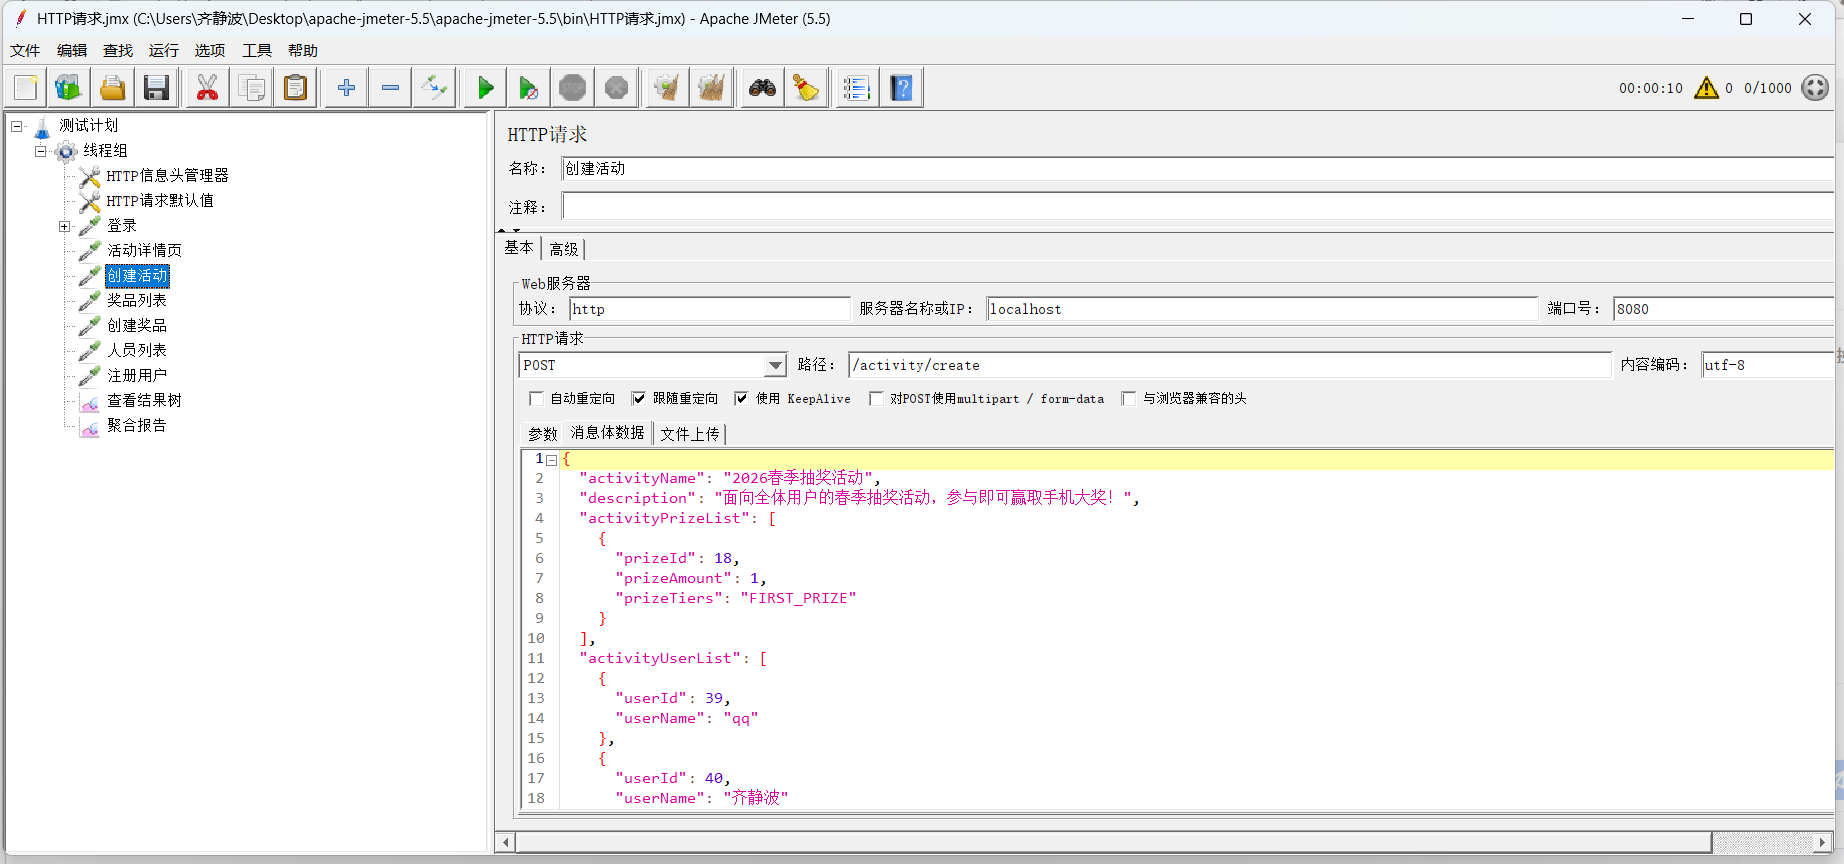Open the 工具 menu
The height and width of the screenshot is (864, 1844).
click(257, 50)
